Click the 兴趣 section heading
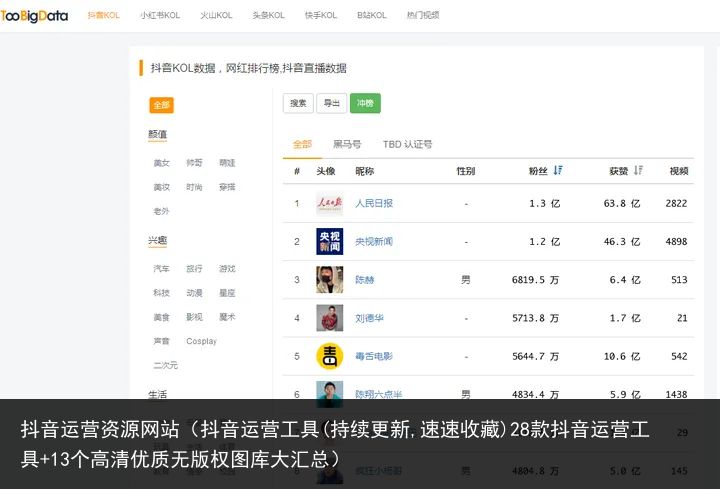 click(158, 240)
